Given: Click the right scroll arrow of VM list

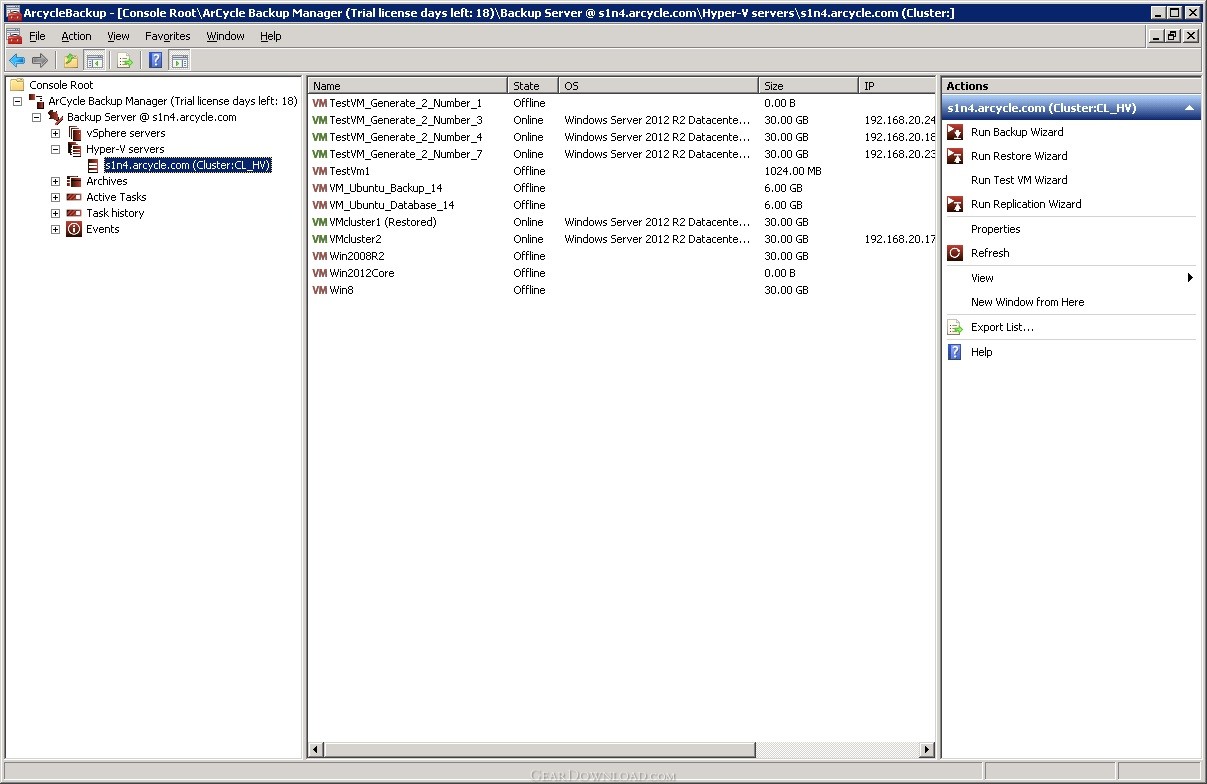Looking at the screenshot, I should coord(927,749).
